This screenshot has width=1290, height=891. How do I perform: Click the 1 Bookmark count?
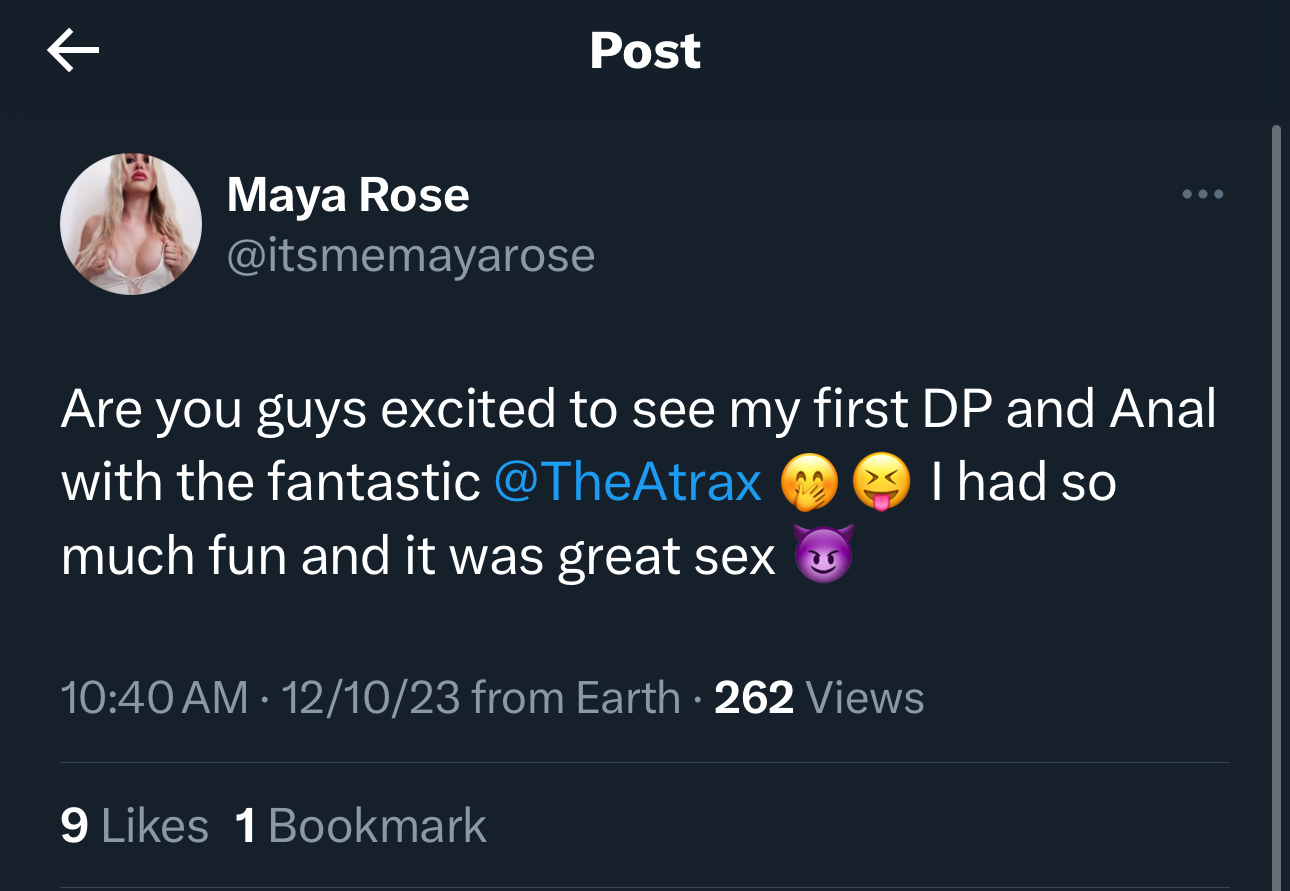360,826
